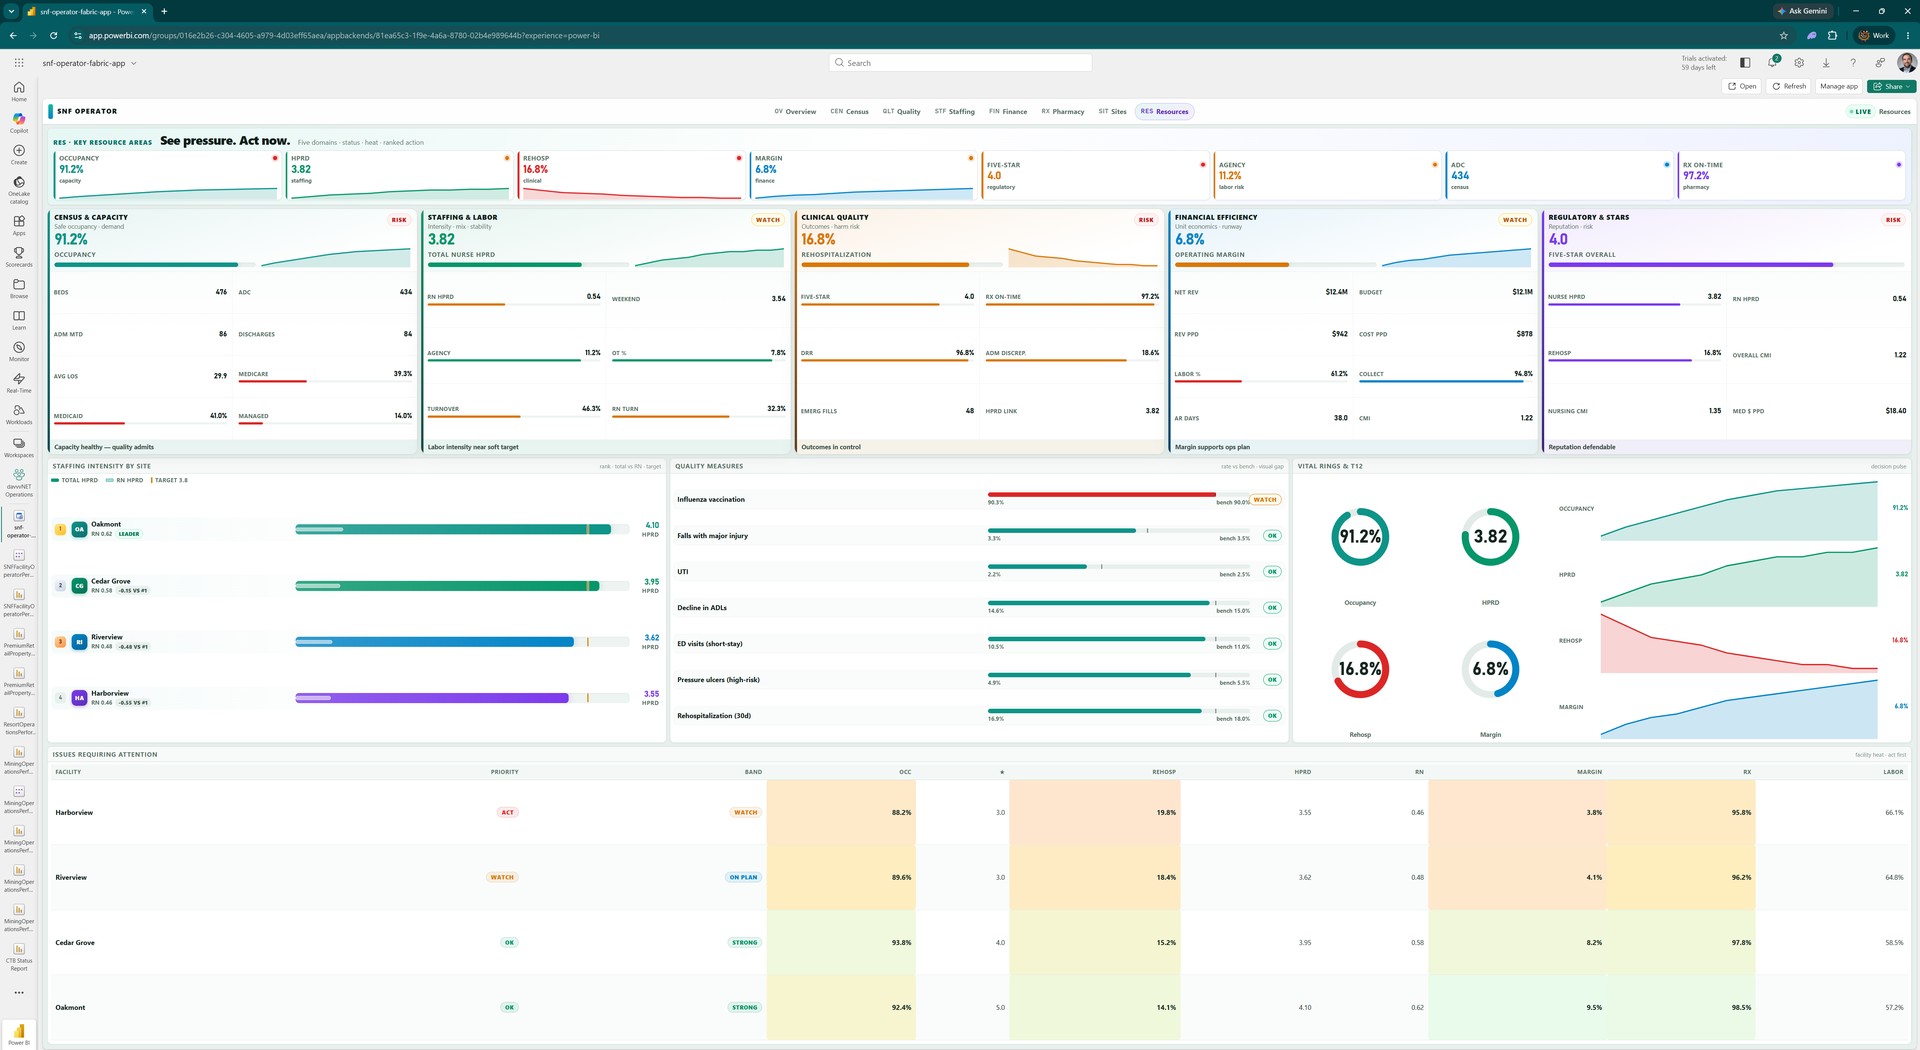Click the Power BI logo at bottom left
This screenshot has width=1920, height=1050.
coord(19,1033)
